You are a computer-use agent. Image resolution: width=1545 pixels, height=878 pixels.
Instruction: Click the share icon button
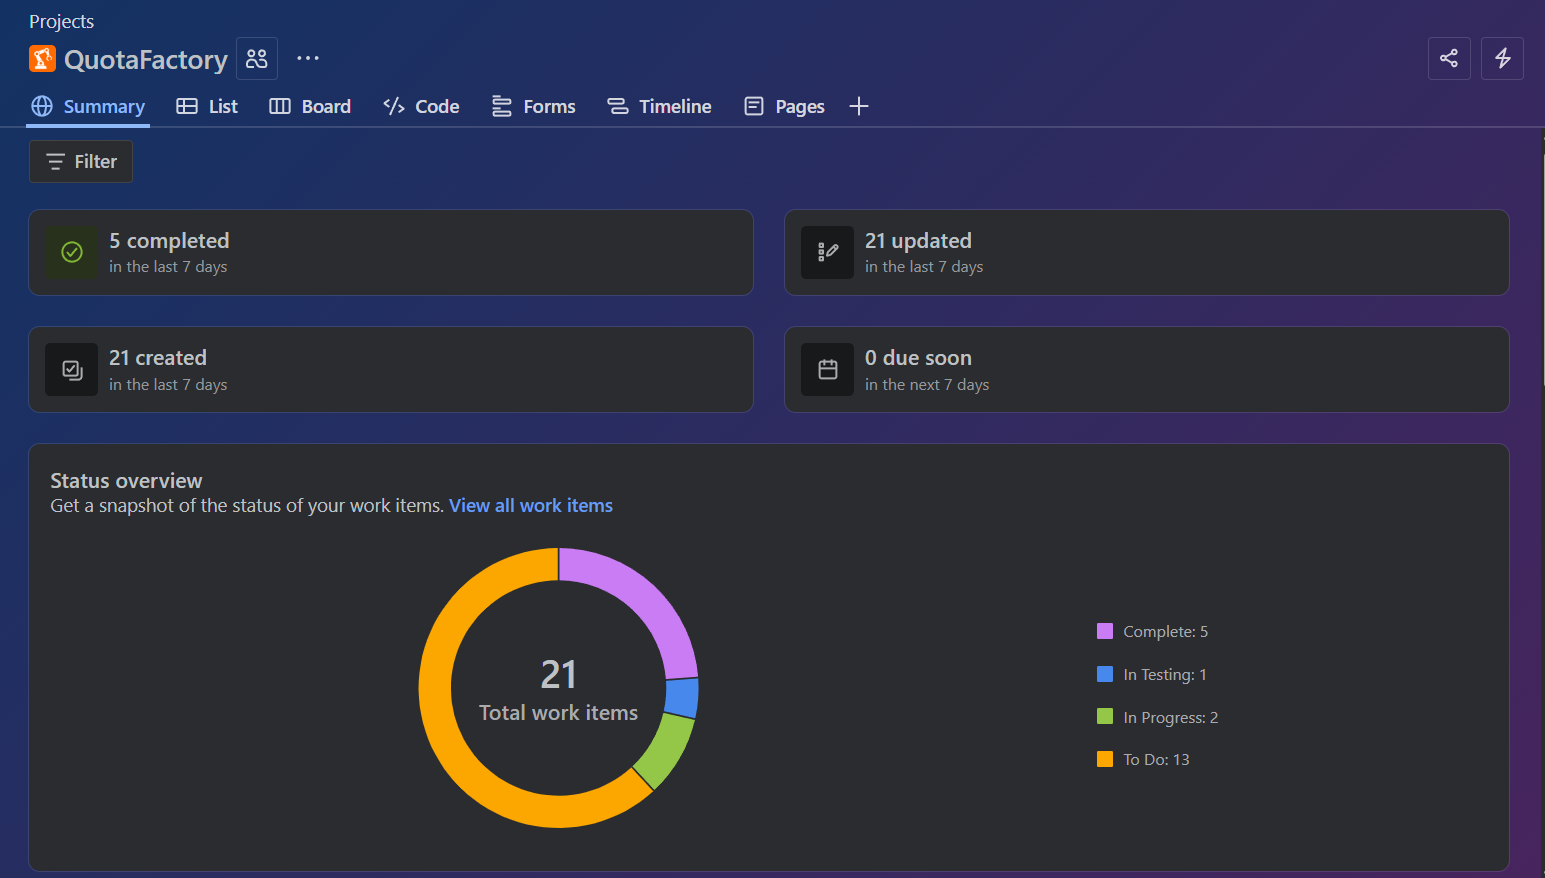[1449, 58]
